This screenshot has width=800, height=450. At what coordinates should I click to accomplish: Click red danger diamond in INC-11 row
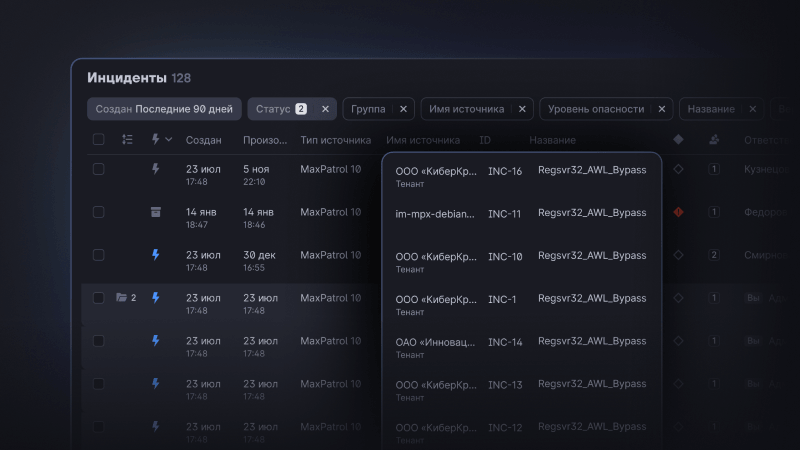click(678, 212)
